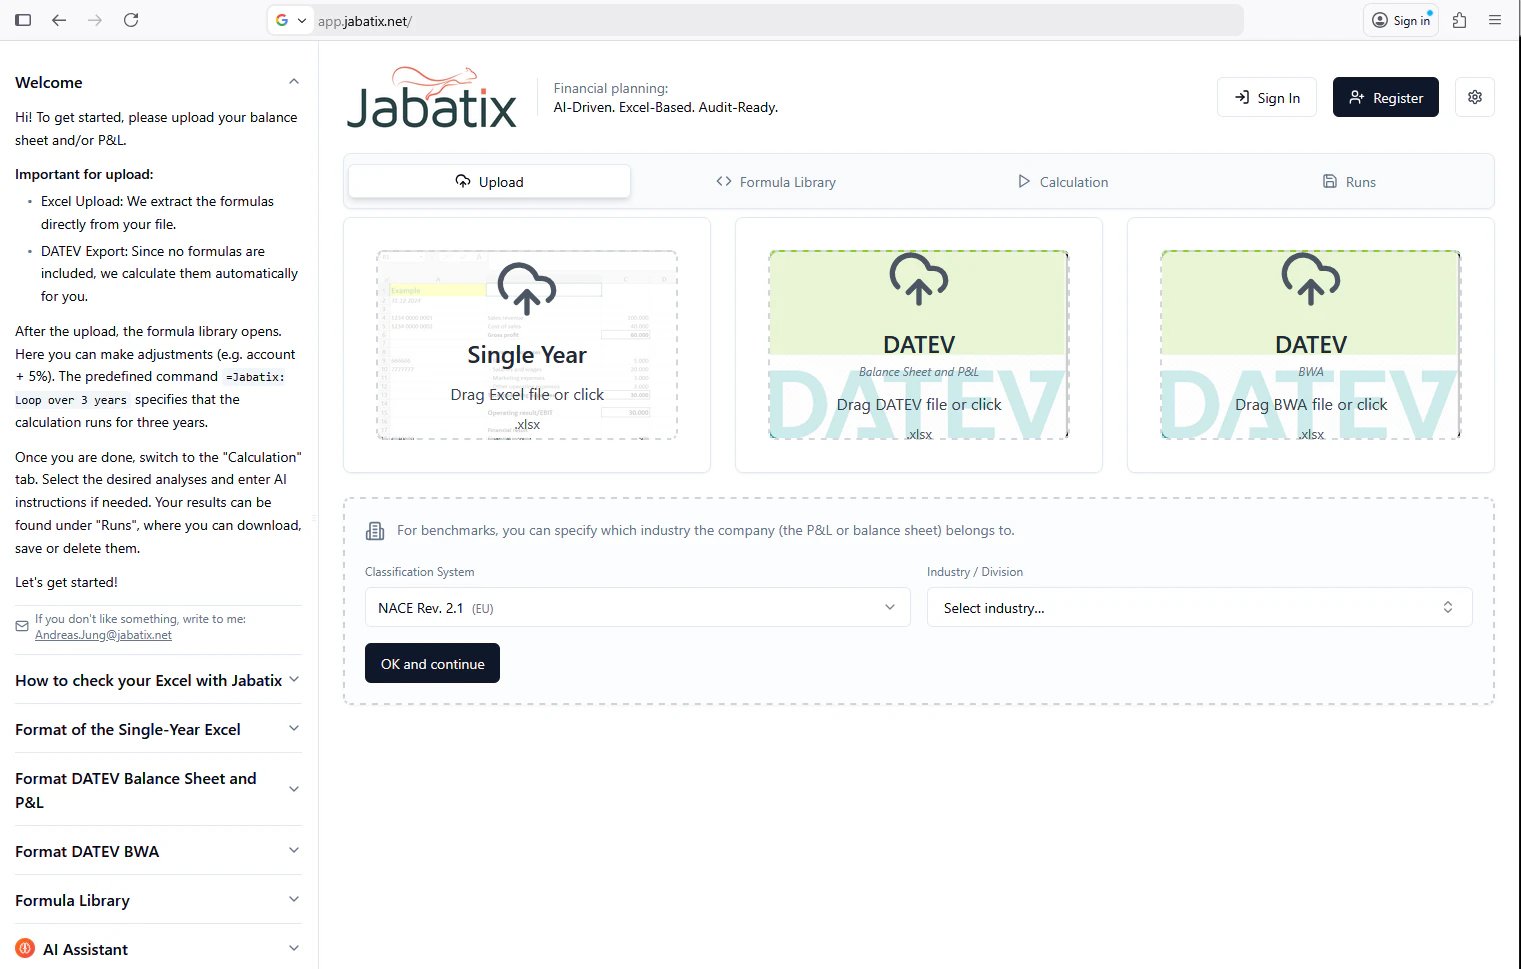Switch to the Formula Library tab
Viewport: 1521px width, 969px height.
click(776, 181)
